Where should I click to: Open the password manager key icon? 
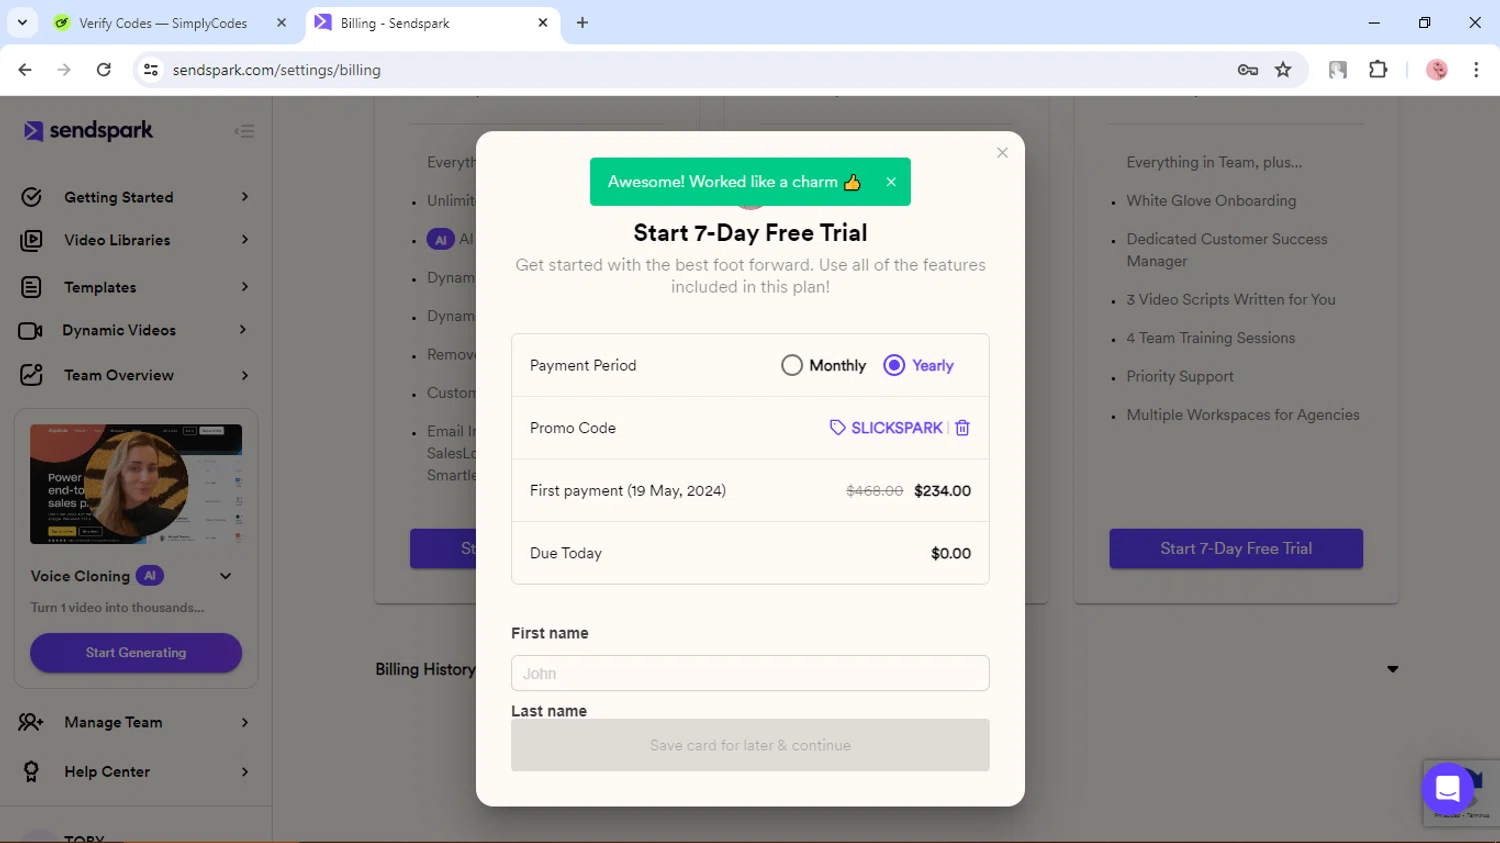point(1247,70)
